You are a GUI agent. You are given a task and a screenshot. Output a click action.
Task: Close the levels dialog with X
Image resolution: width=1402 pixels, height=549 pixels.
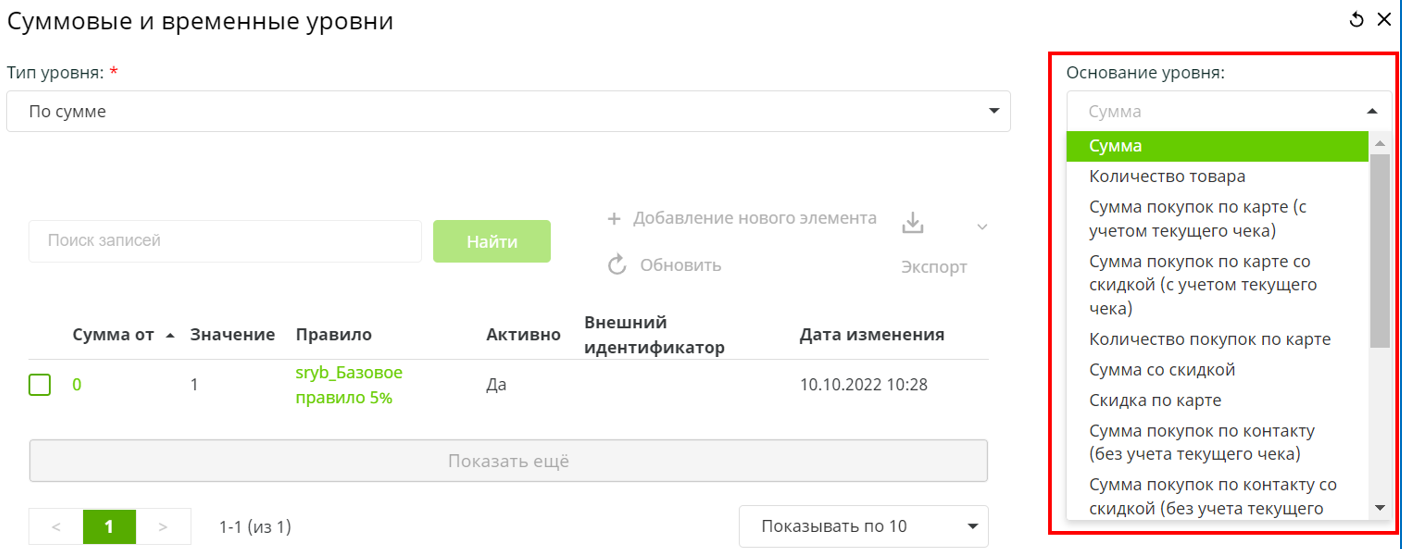(x=1384, y=20)
